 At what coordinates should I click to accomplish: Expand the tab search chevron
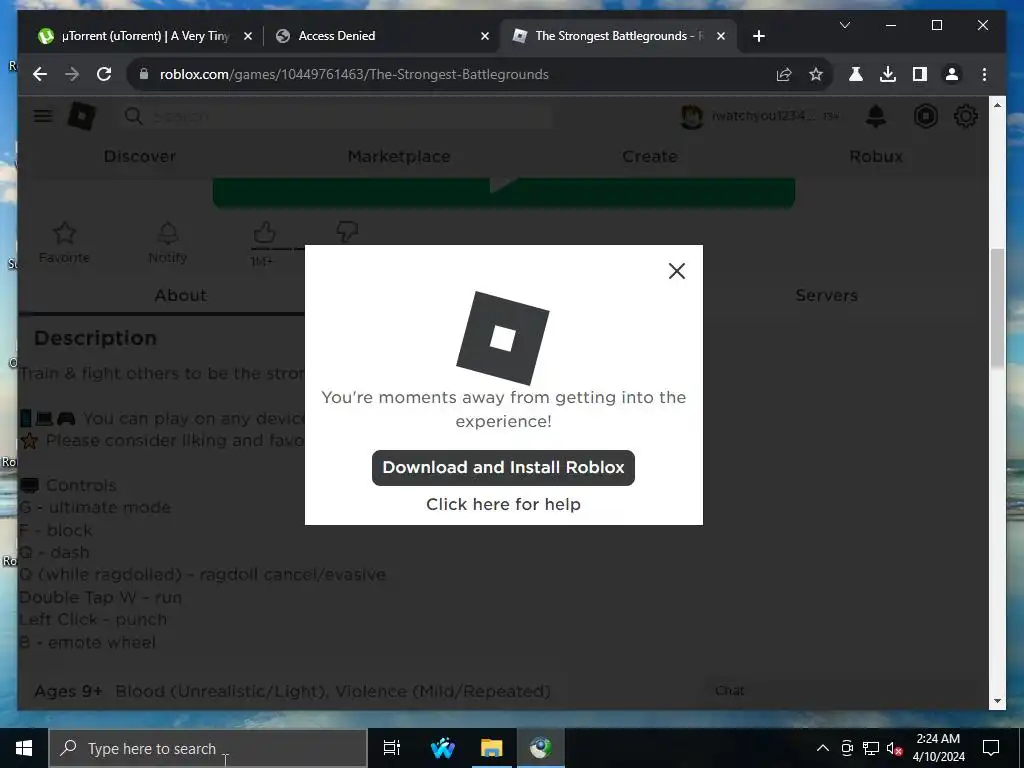pos(844,25)
